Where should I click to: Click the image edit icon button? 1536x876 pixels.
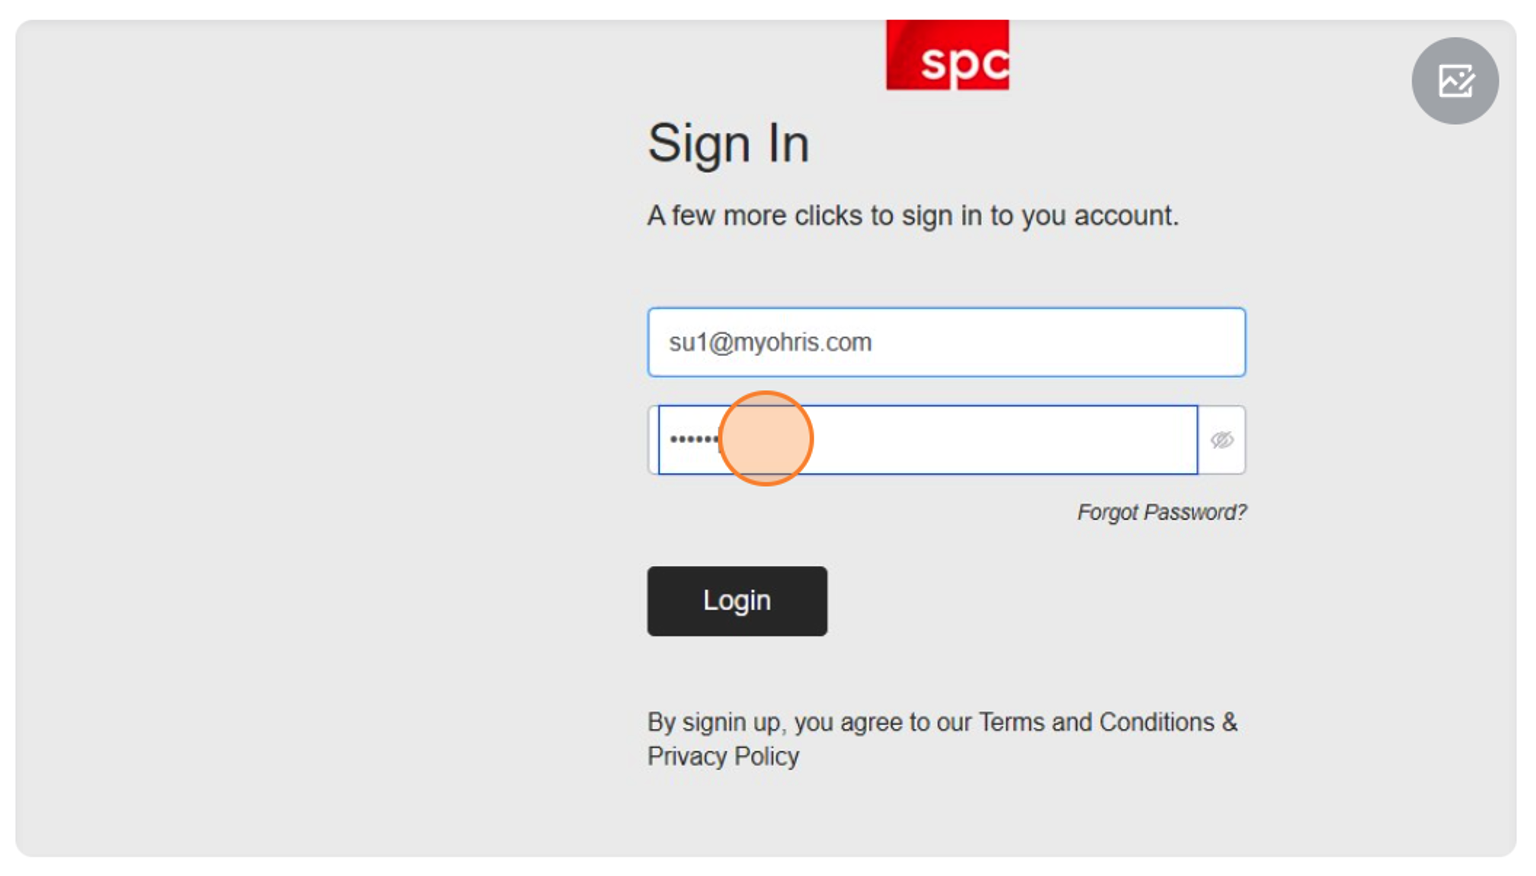pos(1454,81)
